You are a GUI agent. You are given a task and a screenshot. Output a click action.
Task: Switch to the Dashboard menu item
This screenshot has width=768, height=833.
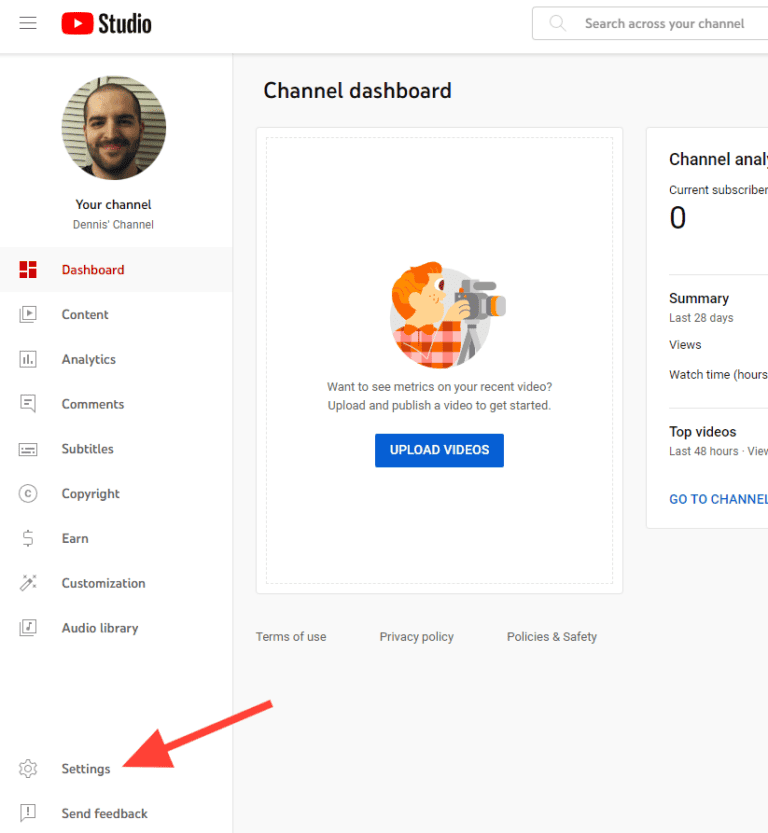point(93,269)
